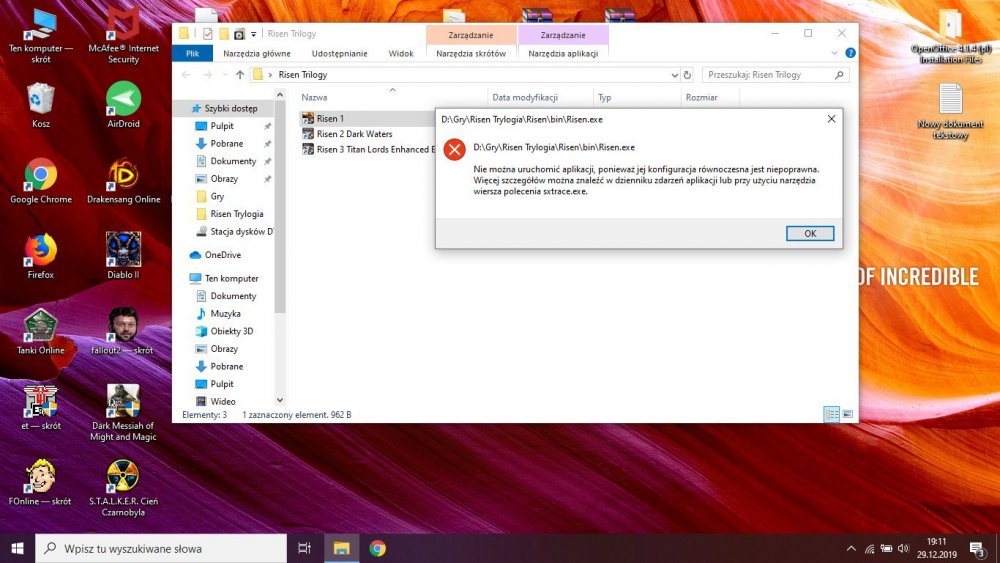Launch Google Chrome desktop shortcut

tap(41, 182)
